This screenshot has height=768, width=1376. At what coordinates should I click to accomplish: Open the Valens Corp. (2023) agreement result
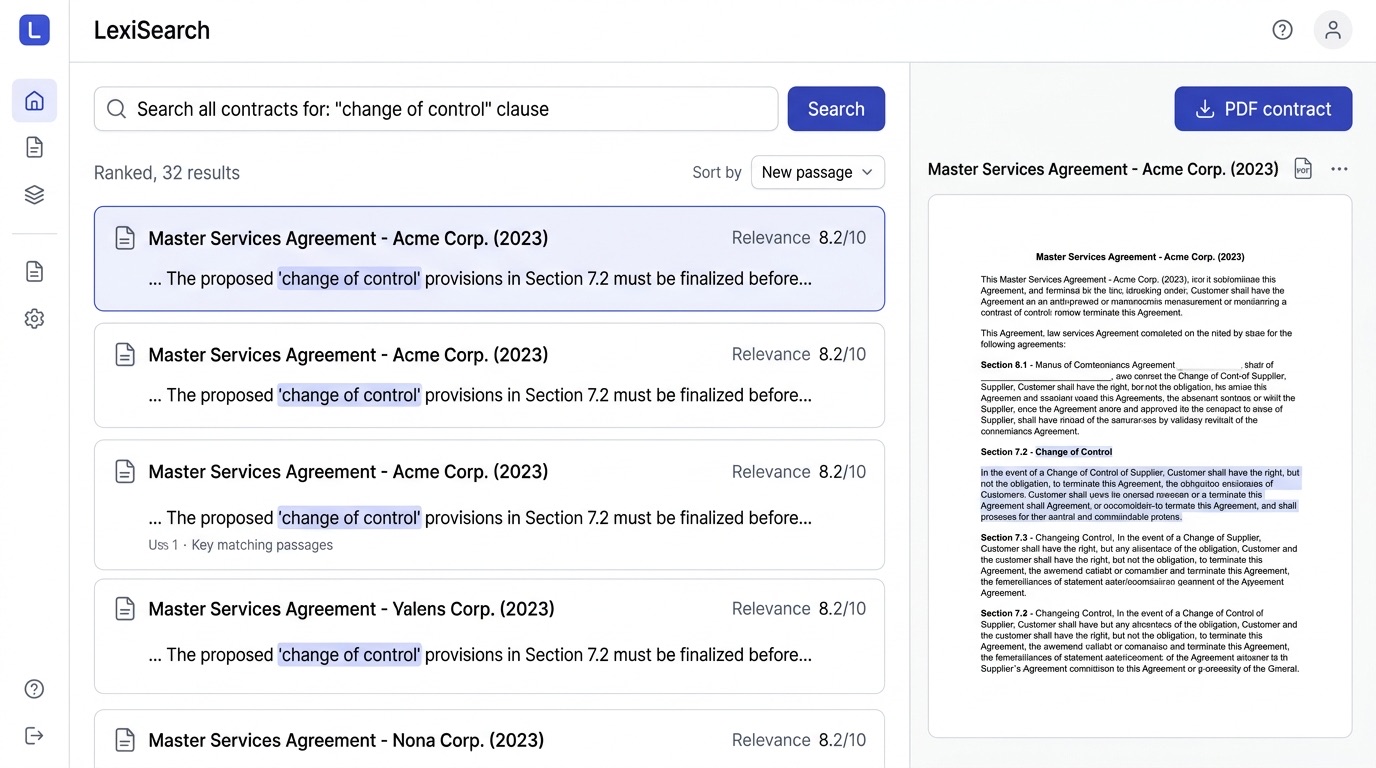(489, 636)
